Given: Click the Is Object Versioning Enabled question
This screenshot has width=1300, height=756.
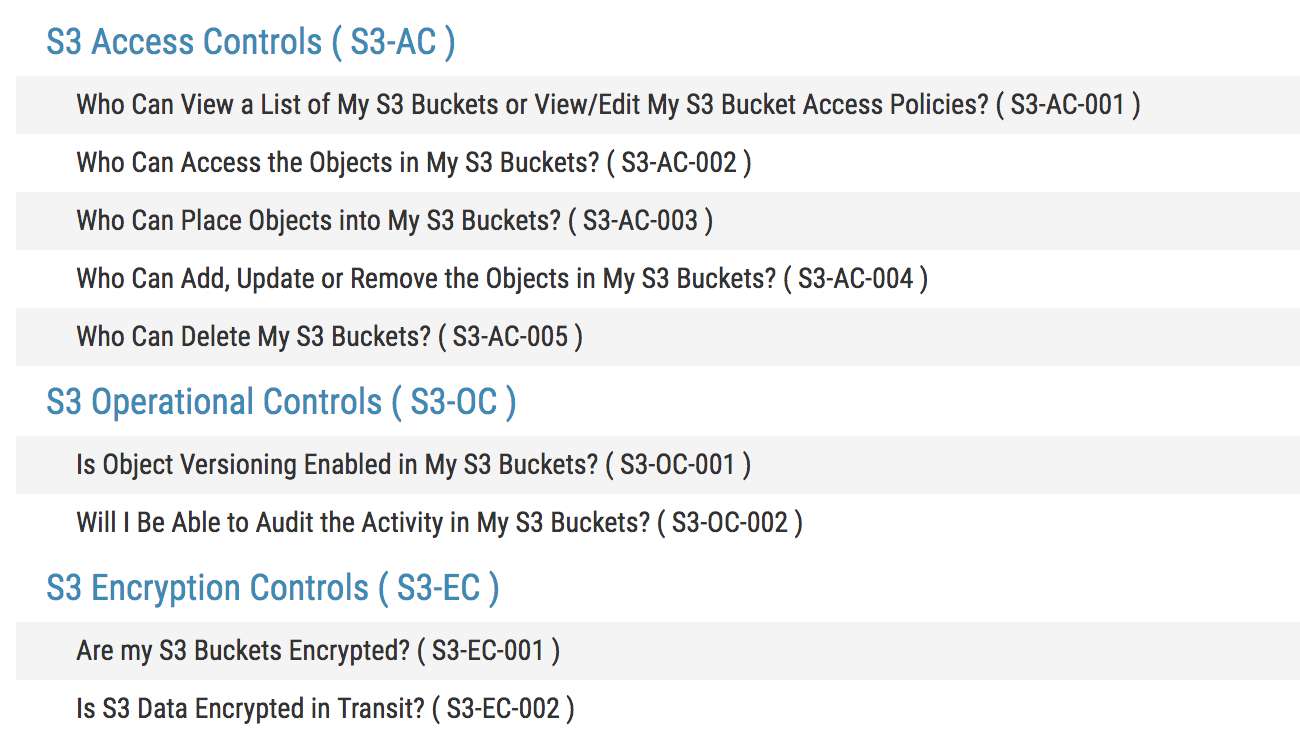Looking at the screenshot, I should (337, 465).
